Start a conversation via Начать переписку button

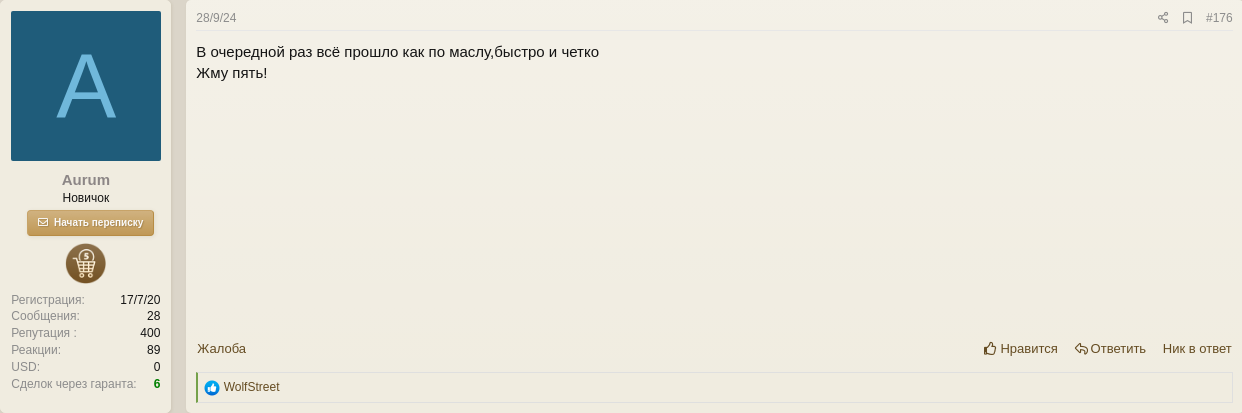90,222
